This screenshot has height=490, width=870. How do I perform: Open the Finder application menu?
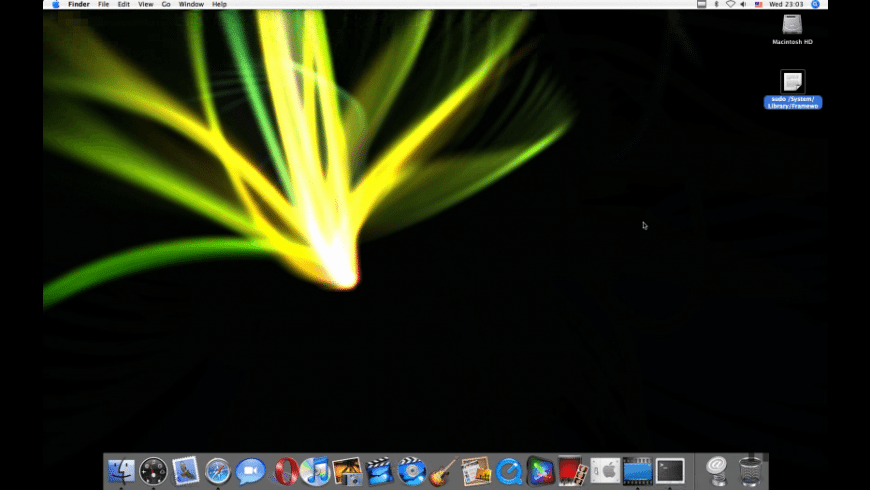pos(79,4)
